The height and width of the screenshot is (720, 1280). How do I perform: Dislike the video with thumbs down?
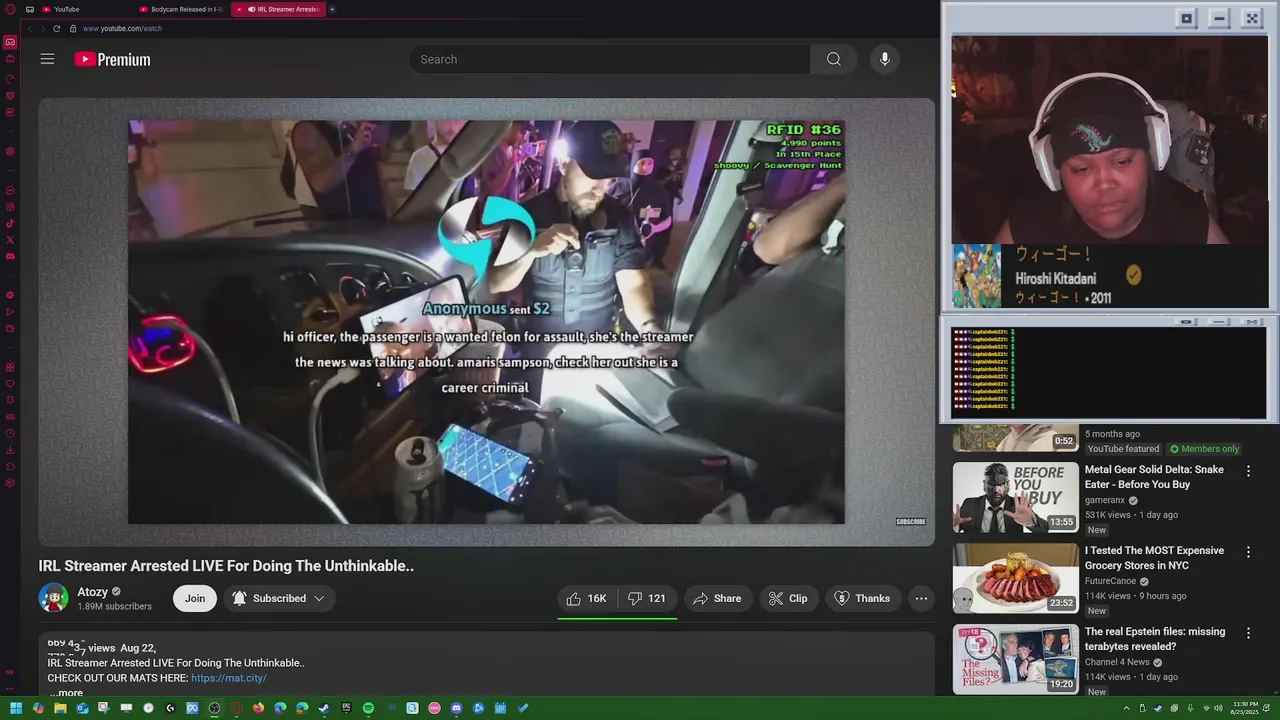[646, 598]
